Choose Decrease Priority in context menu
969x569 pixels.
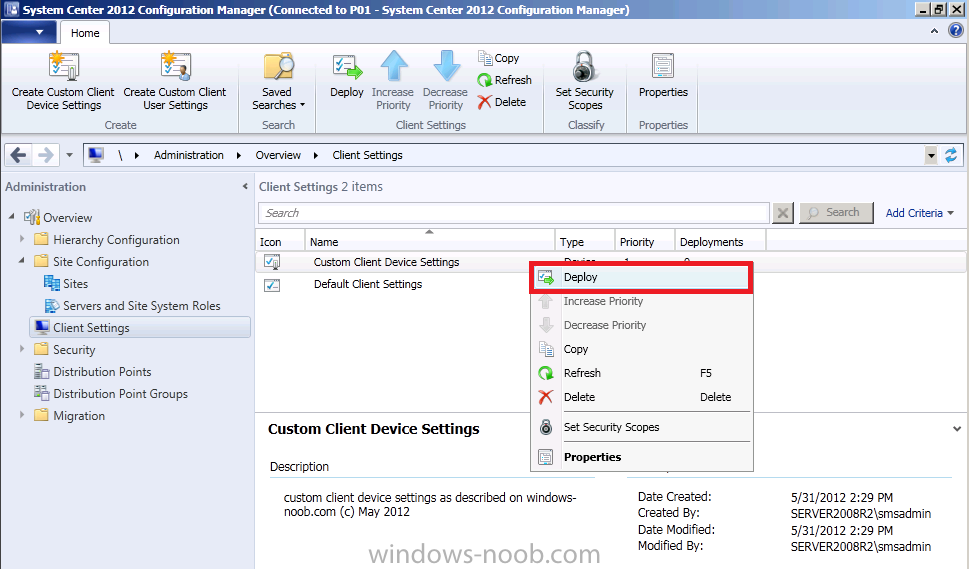click(641, 325)
